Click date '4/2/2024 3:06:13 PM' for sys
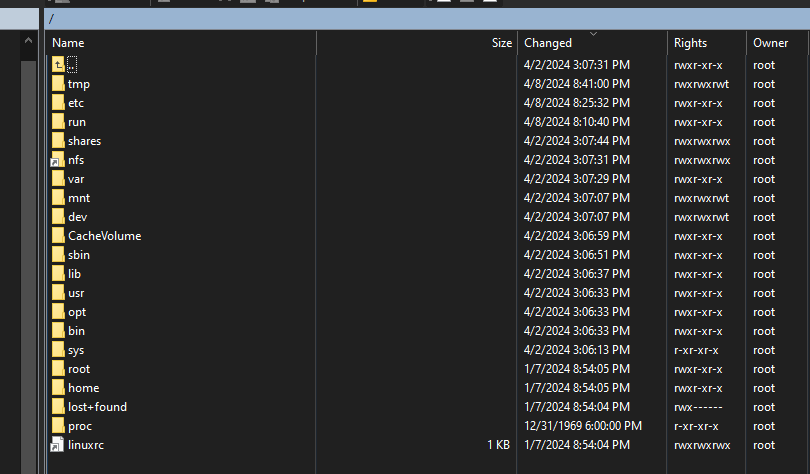Image resolution: width=810 pixels, height=474 pixels. 577,350
